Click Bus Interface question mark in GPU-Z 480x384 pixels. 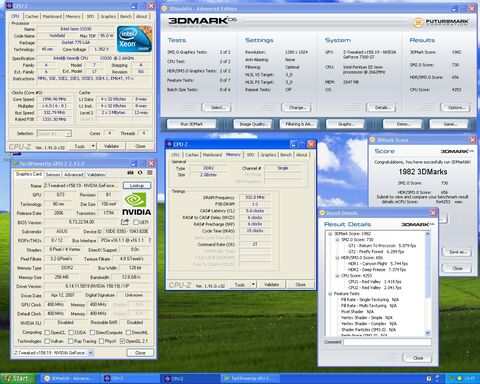[x=149, y=240]
